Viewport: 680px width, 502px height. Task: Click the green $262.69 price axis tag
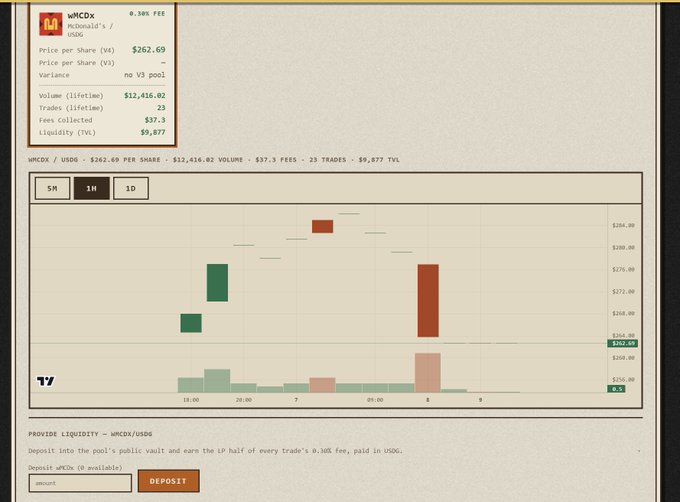point(622,343)
